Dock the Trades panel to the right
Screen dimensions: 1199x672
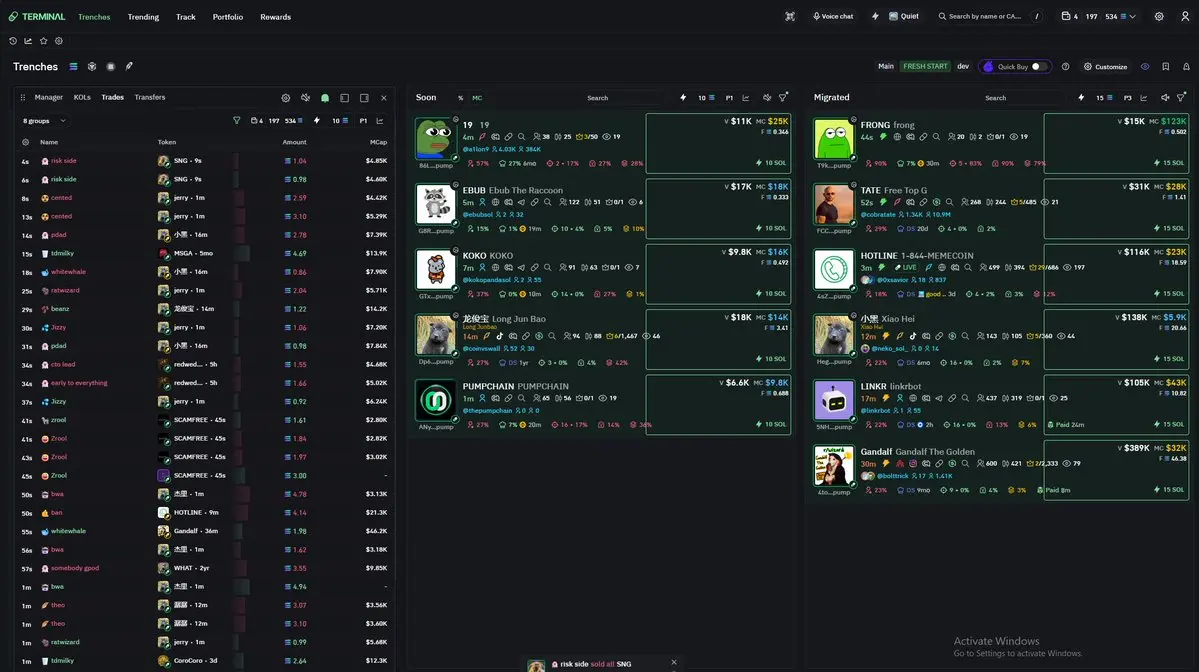pos(364,98)
